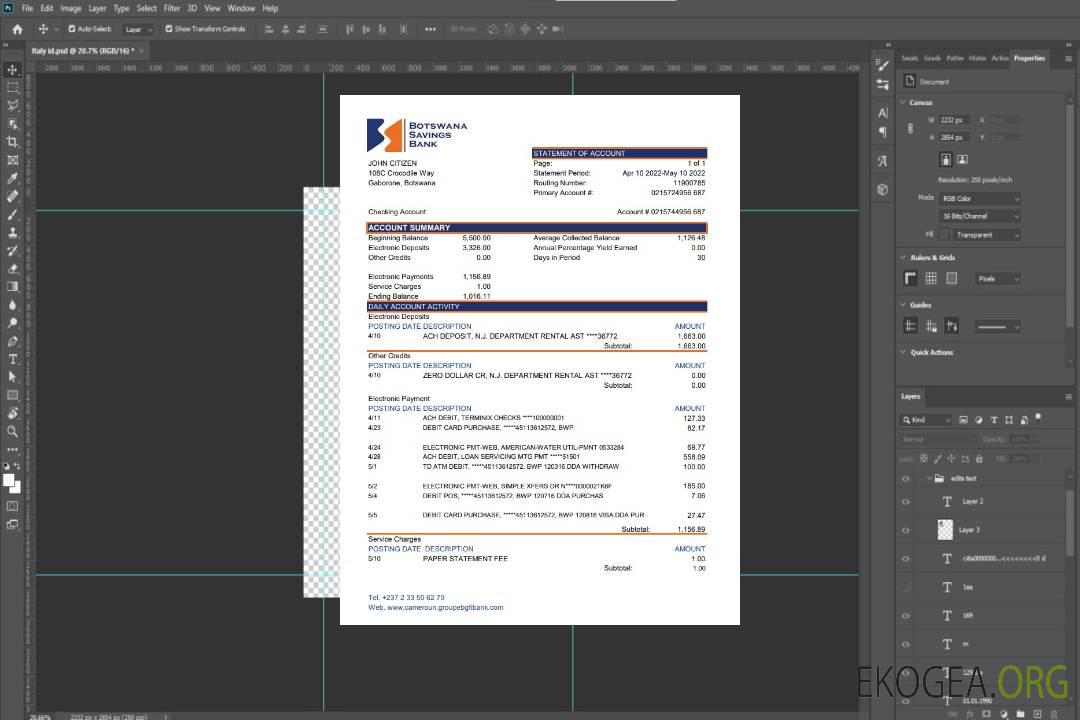1080x720 pixels.
Task: Select the Crop tool
Action: (x=13, y=142)
